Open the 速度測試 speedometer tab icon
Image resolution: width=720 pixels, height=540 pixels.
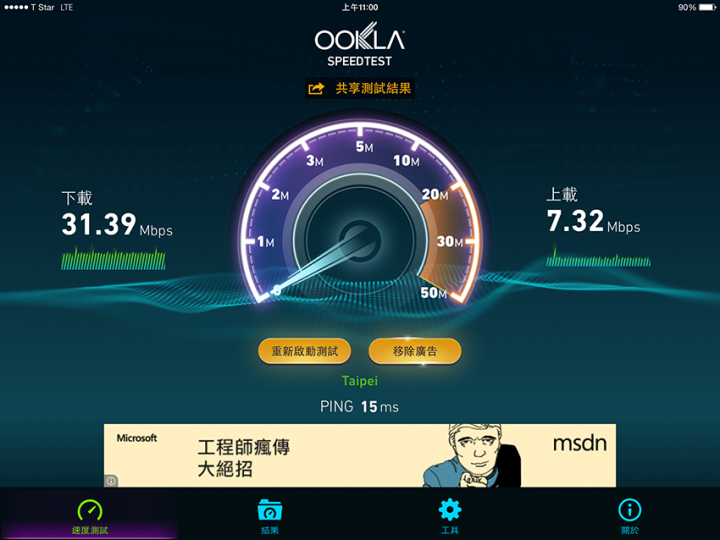(90, 510)
